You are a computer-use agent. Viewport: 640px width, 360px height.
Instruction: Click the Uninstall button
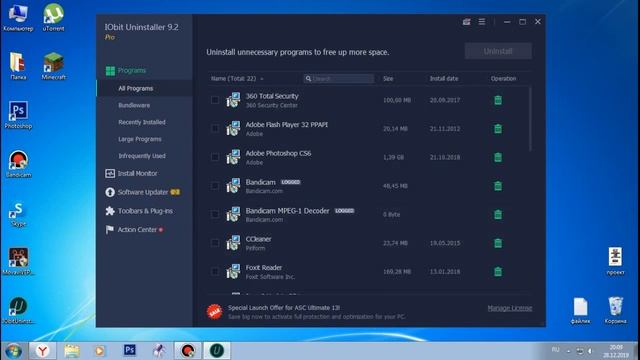point(498,51)
